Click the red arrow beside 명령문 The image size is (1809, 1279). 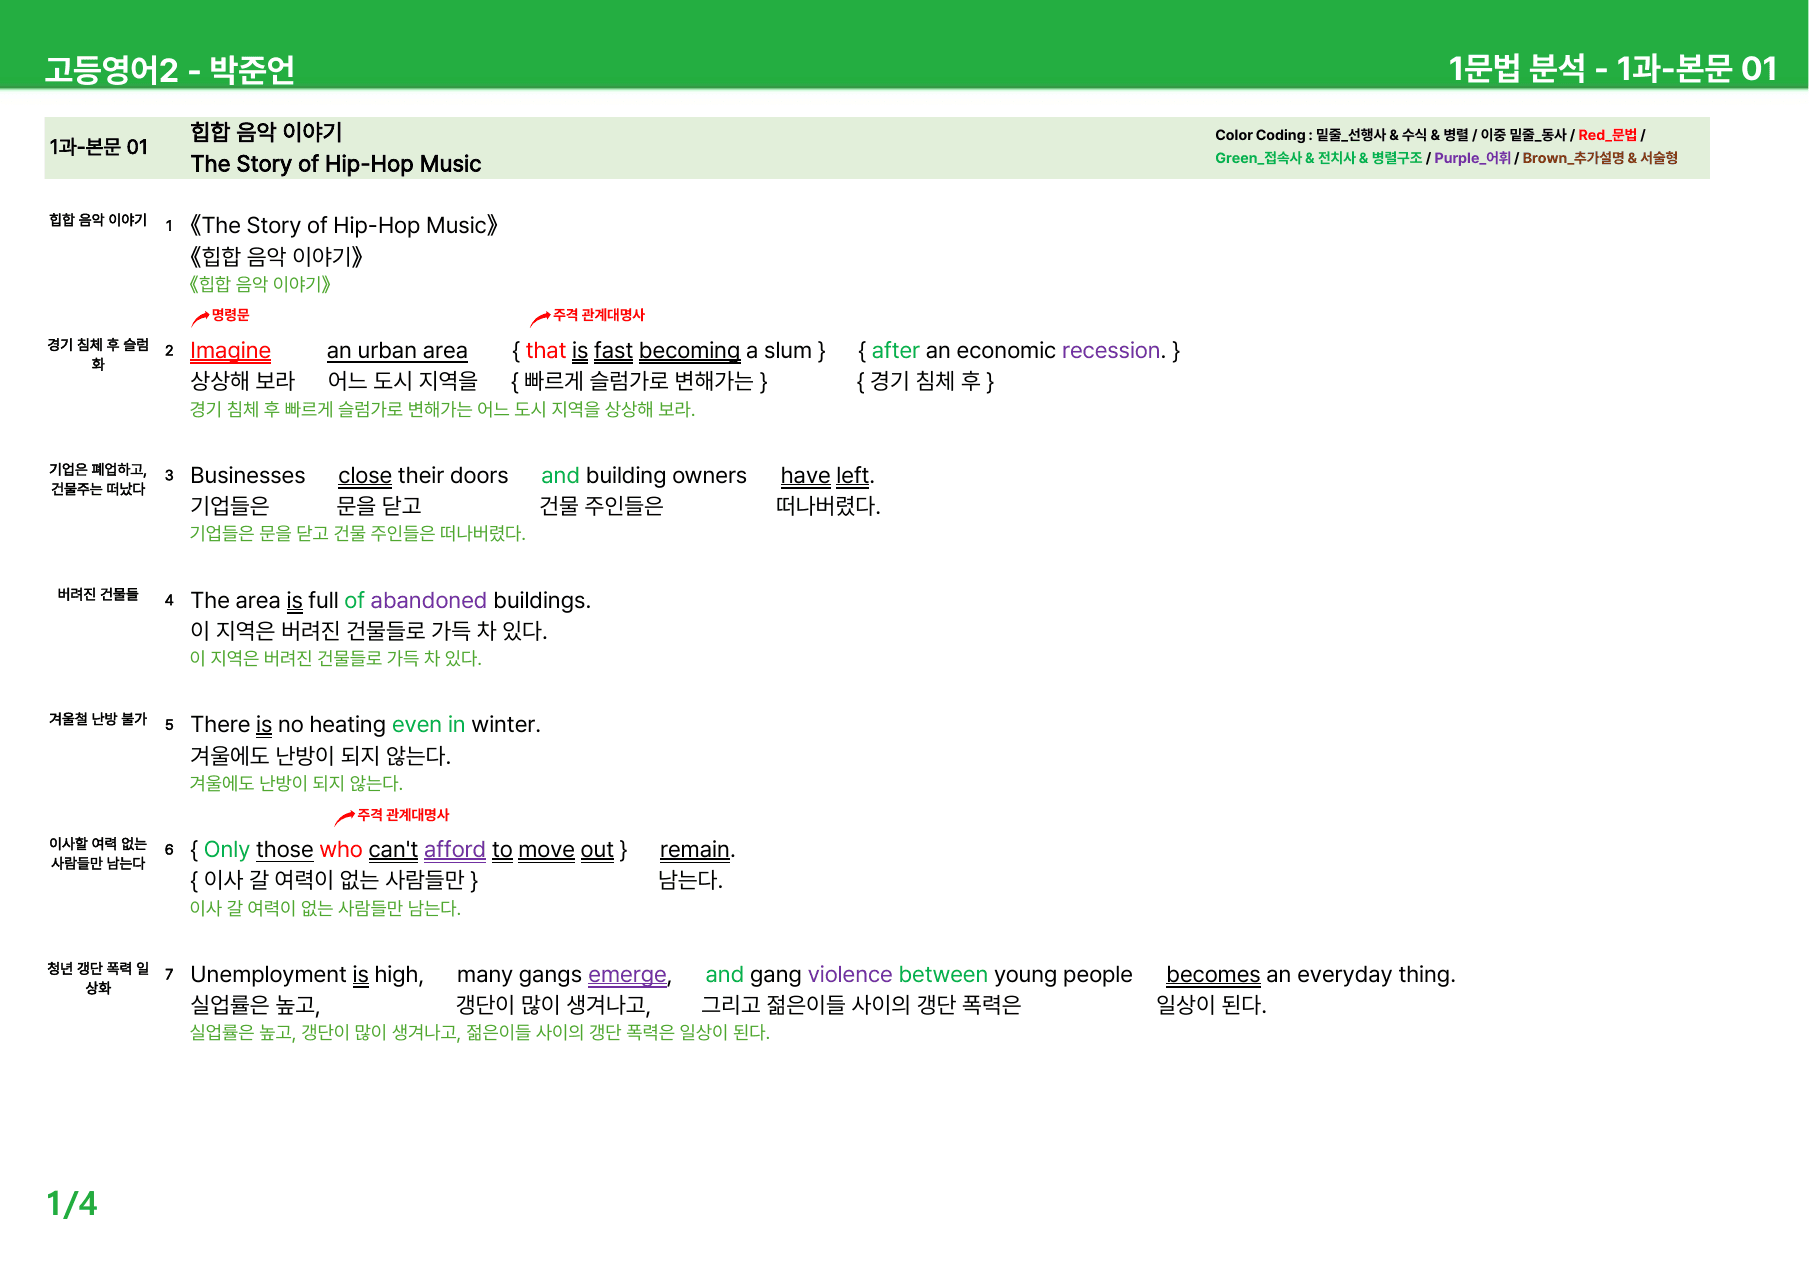[200, 318]
